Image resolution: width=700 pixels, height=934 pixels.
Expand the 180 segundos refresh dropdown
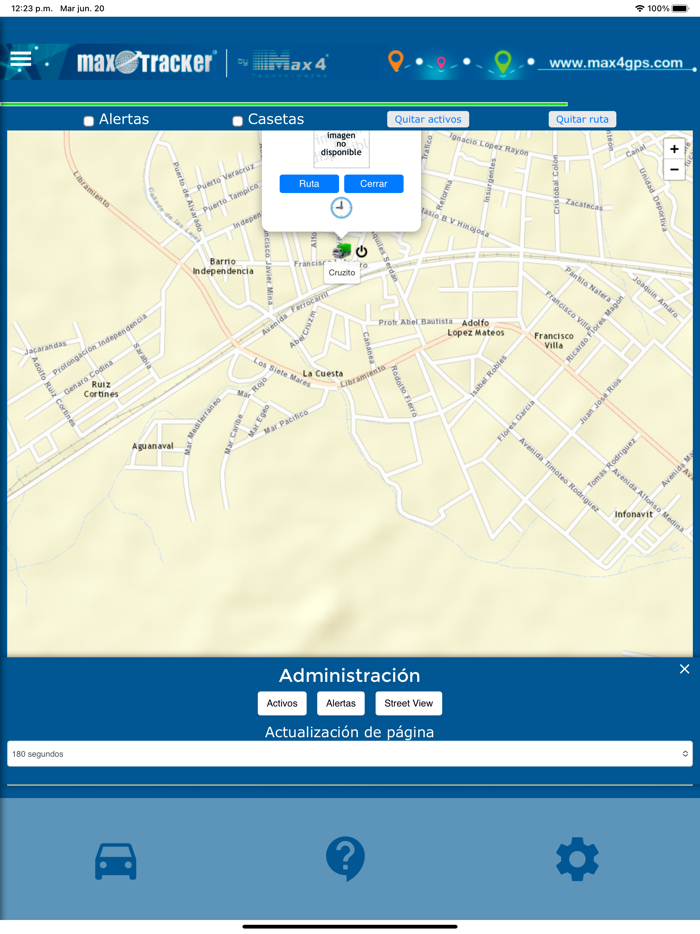pos(350,754)
